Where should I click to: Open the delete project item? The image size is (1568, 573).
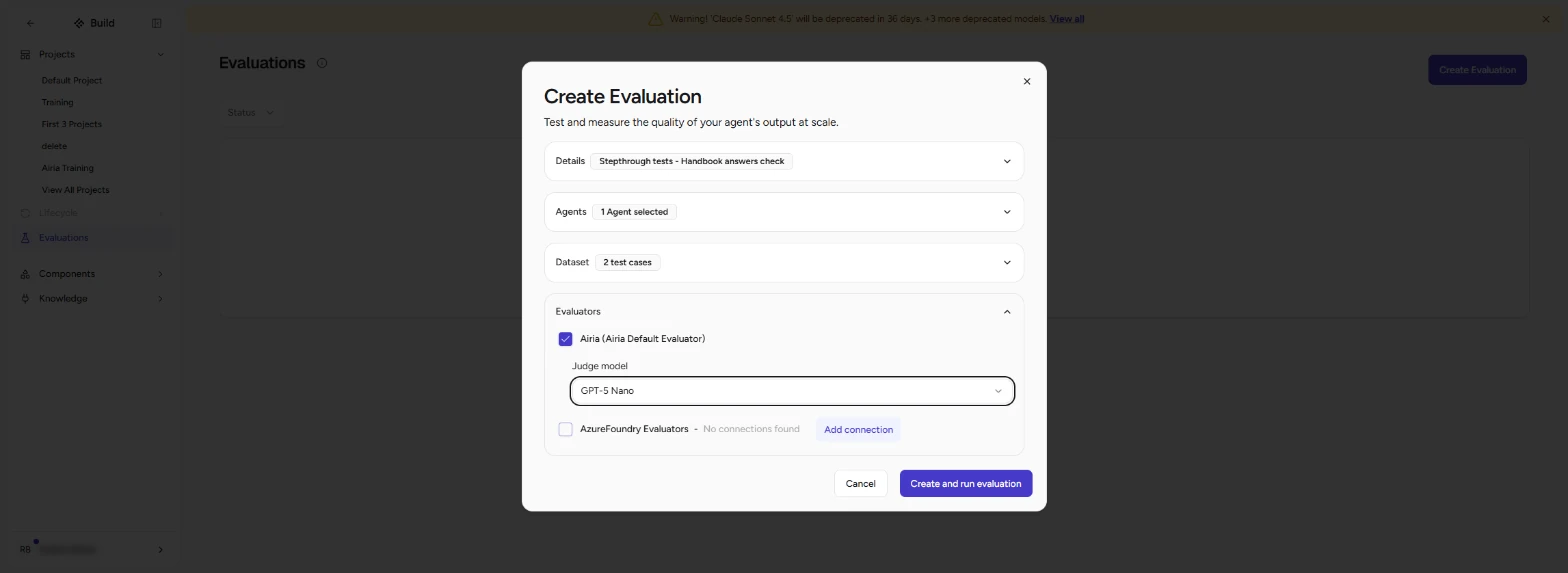point(54,146)
